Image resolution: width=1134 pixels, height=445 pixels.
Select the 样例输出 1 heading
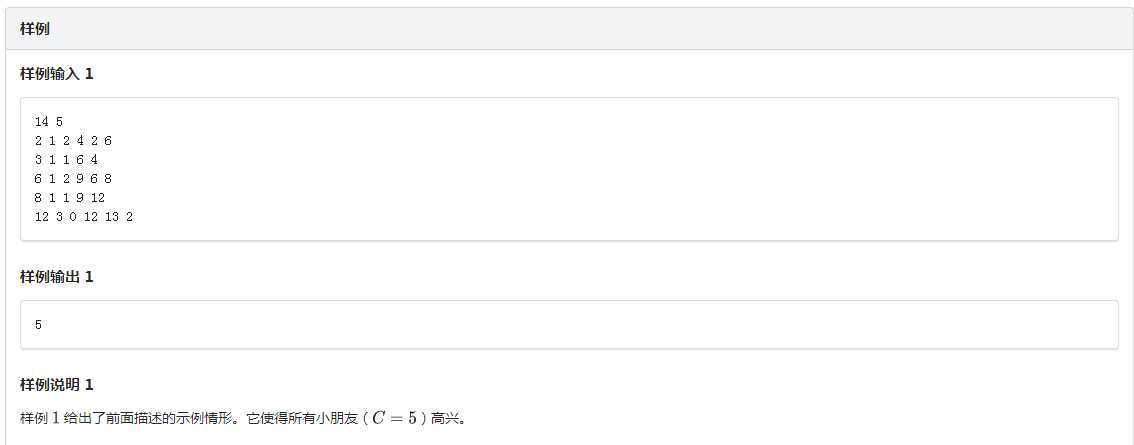pos(57,277)
